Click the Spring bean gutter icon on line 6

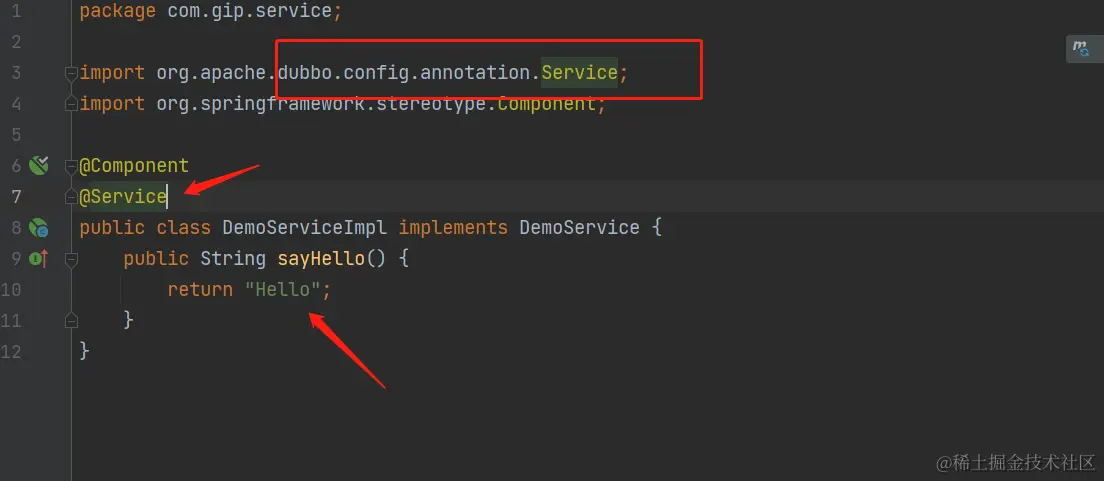point(38,165)
